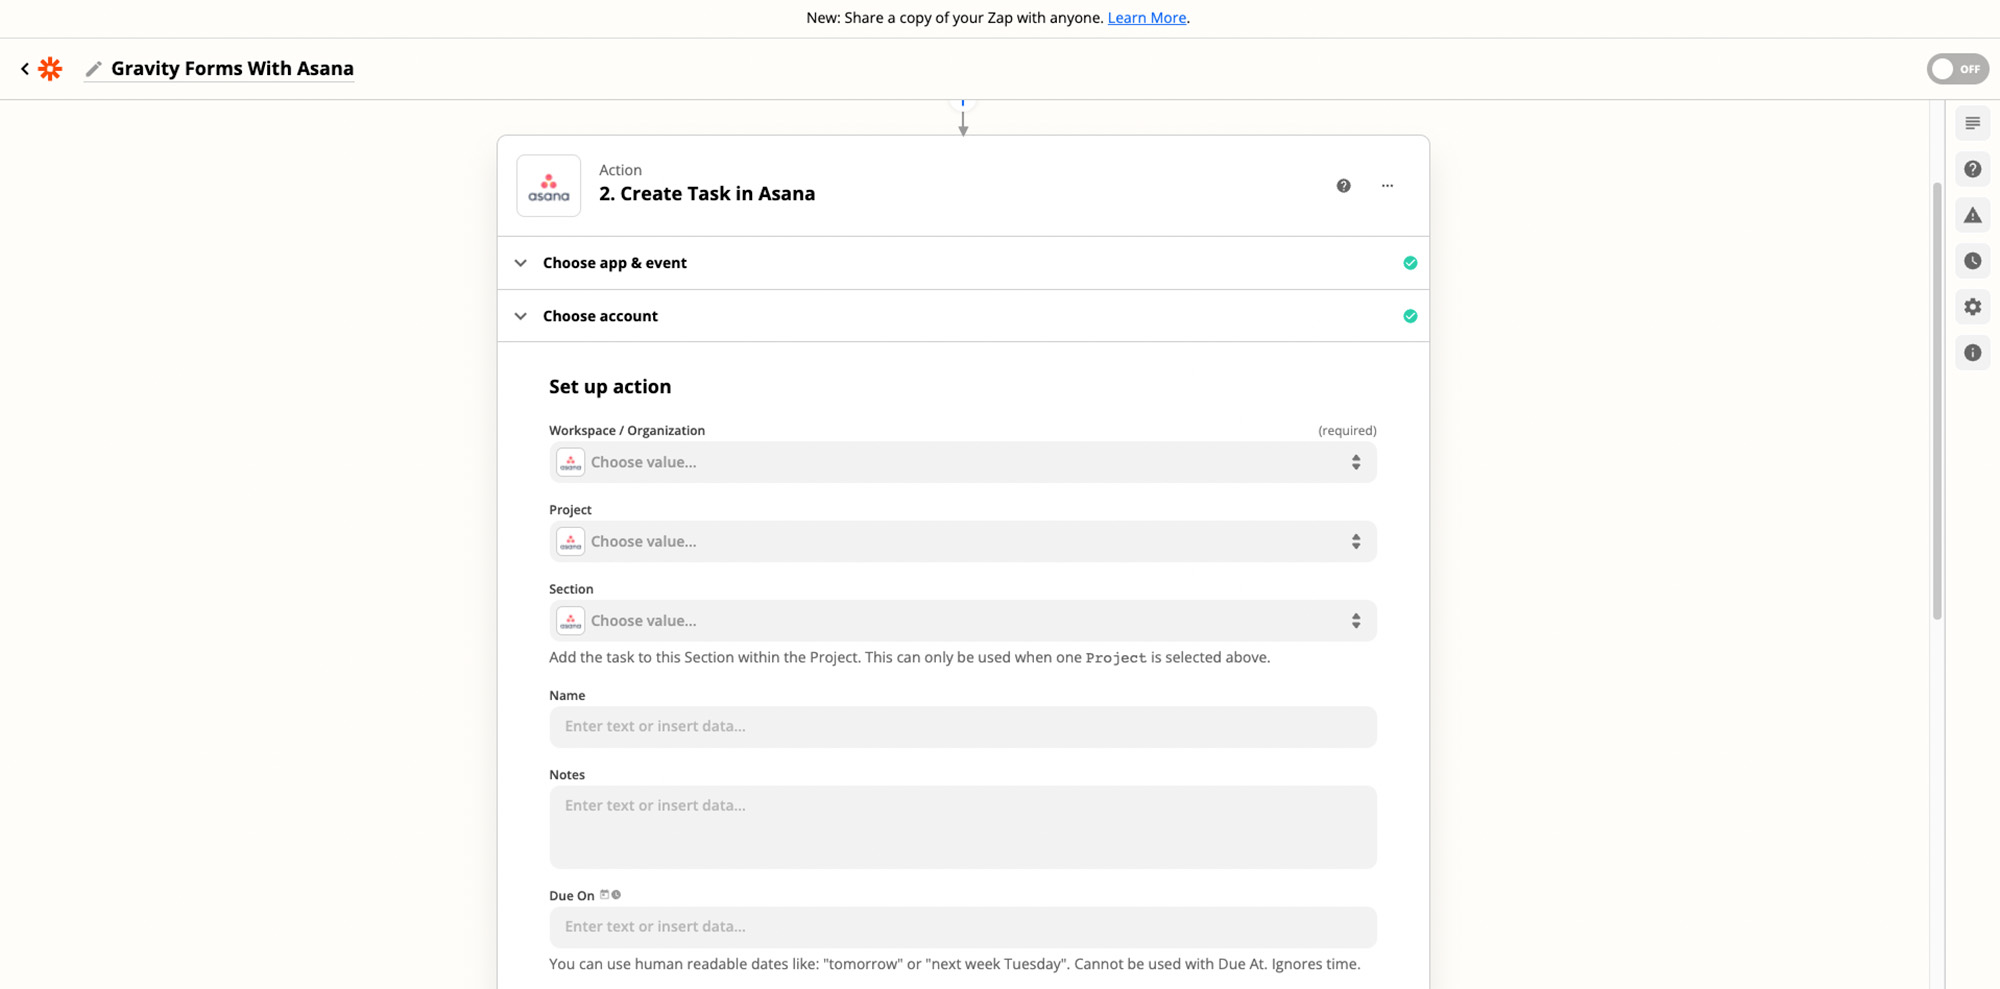
Task: Focus the Due On input field
Action: [x=962, y=927]
